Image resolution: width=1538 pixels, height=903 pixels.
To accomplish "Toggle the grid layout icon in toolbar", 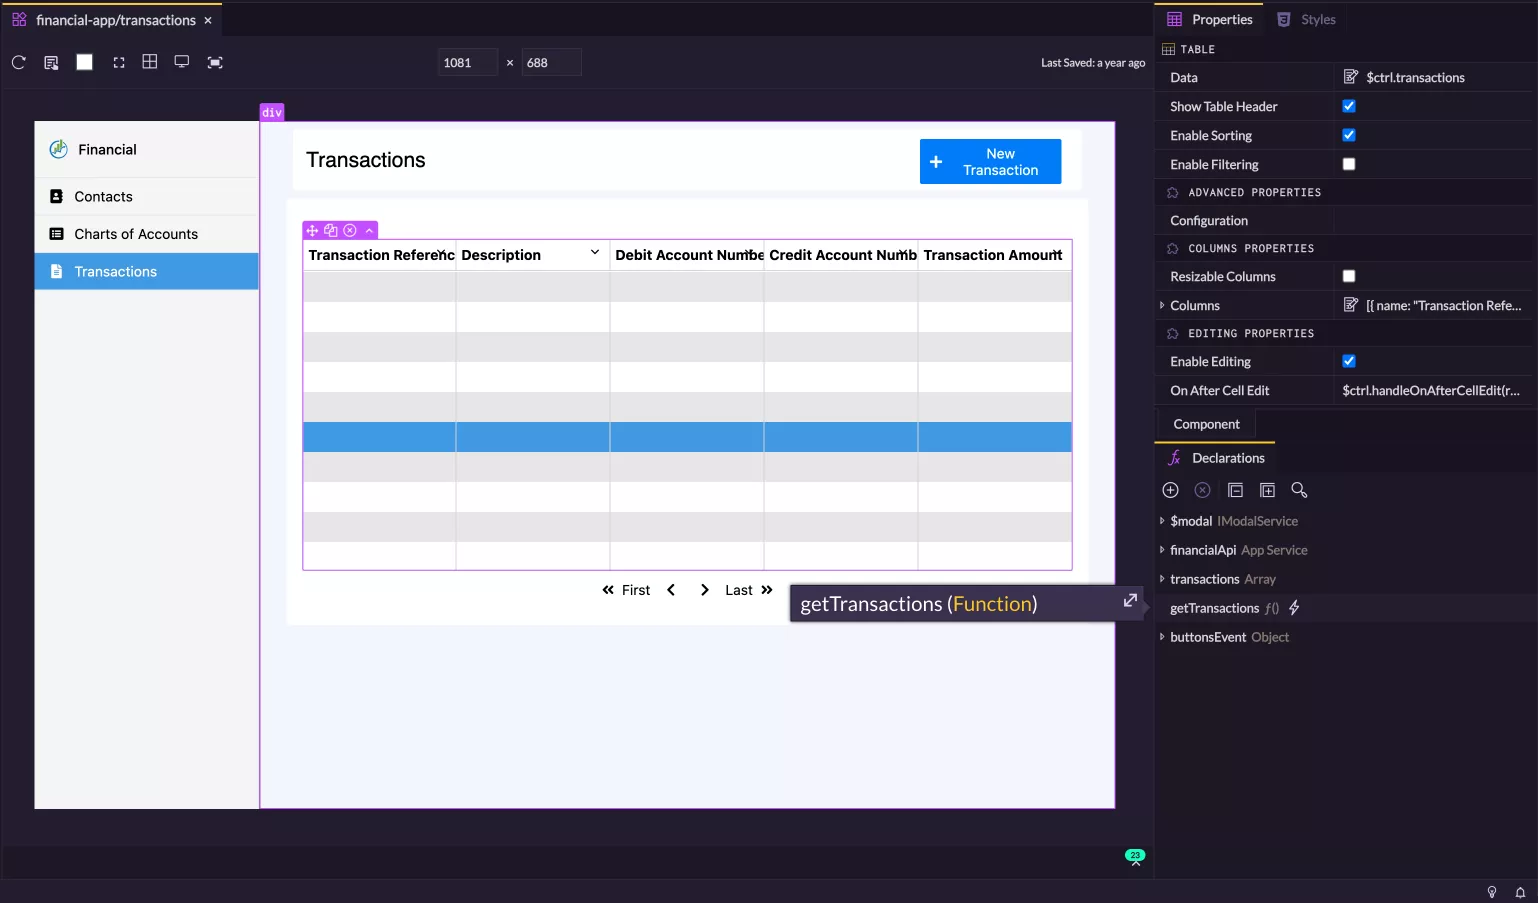I will pyautogui.click(x=150, y=62).
